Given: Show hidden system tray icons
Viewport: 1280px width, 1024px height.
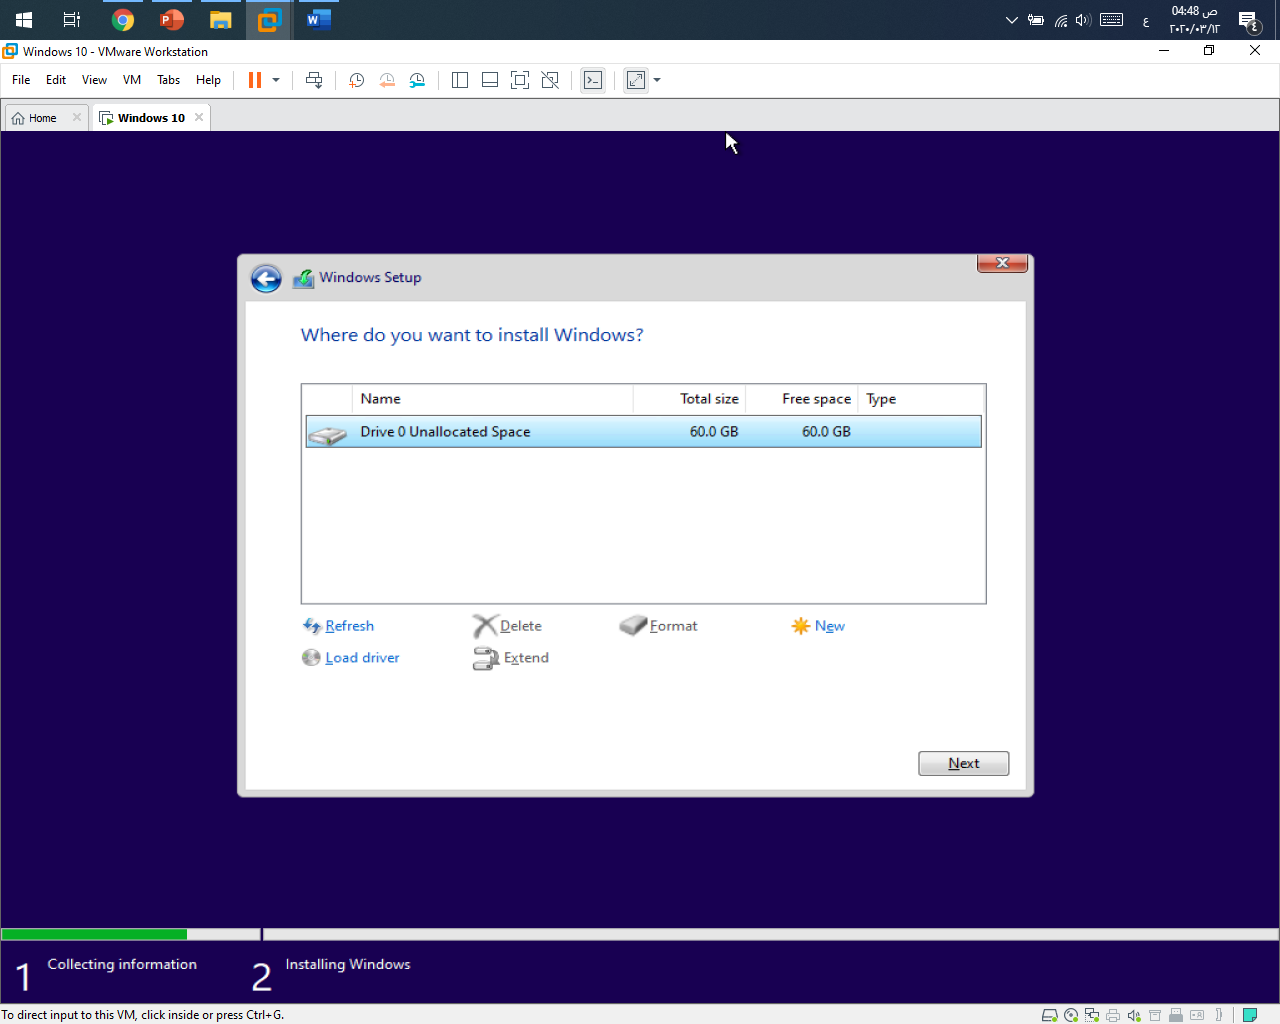Looking at the screenshot, I should coord(1011,20).
